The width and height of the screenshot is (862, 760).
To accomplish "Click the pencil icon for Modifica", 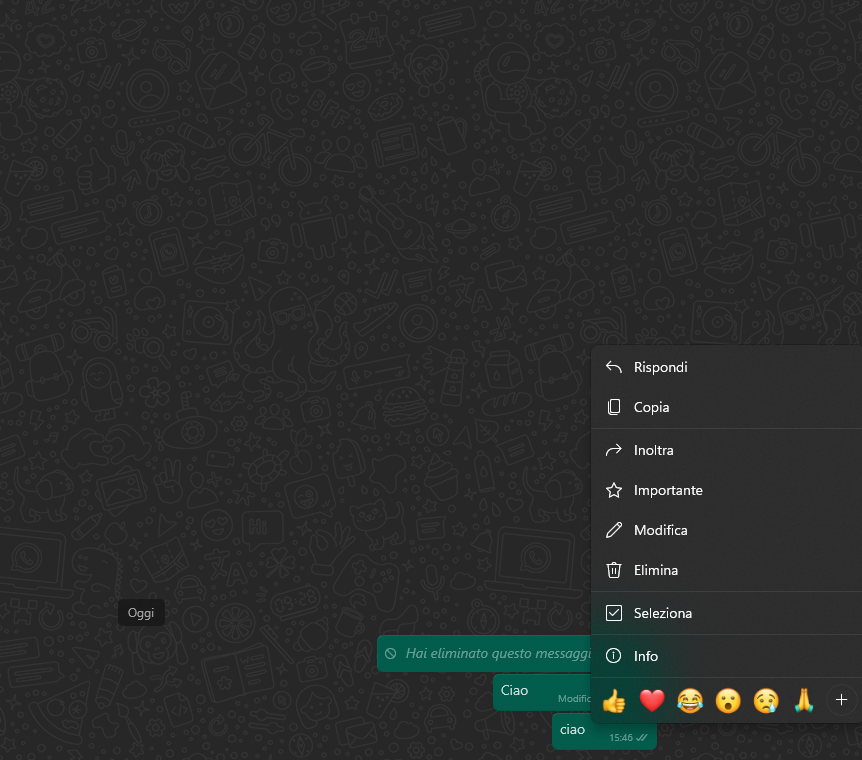I will tap(614, 530).
